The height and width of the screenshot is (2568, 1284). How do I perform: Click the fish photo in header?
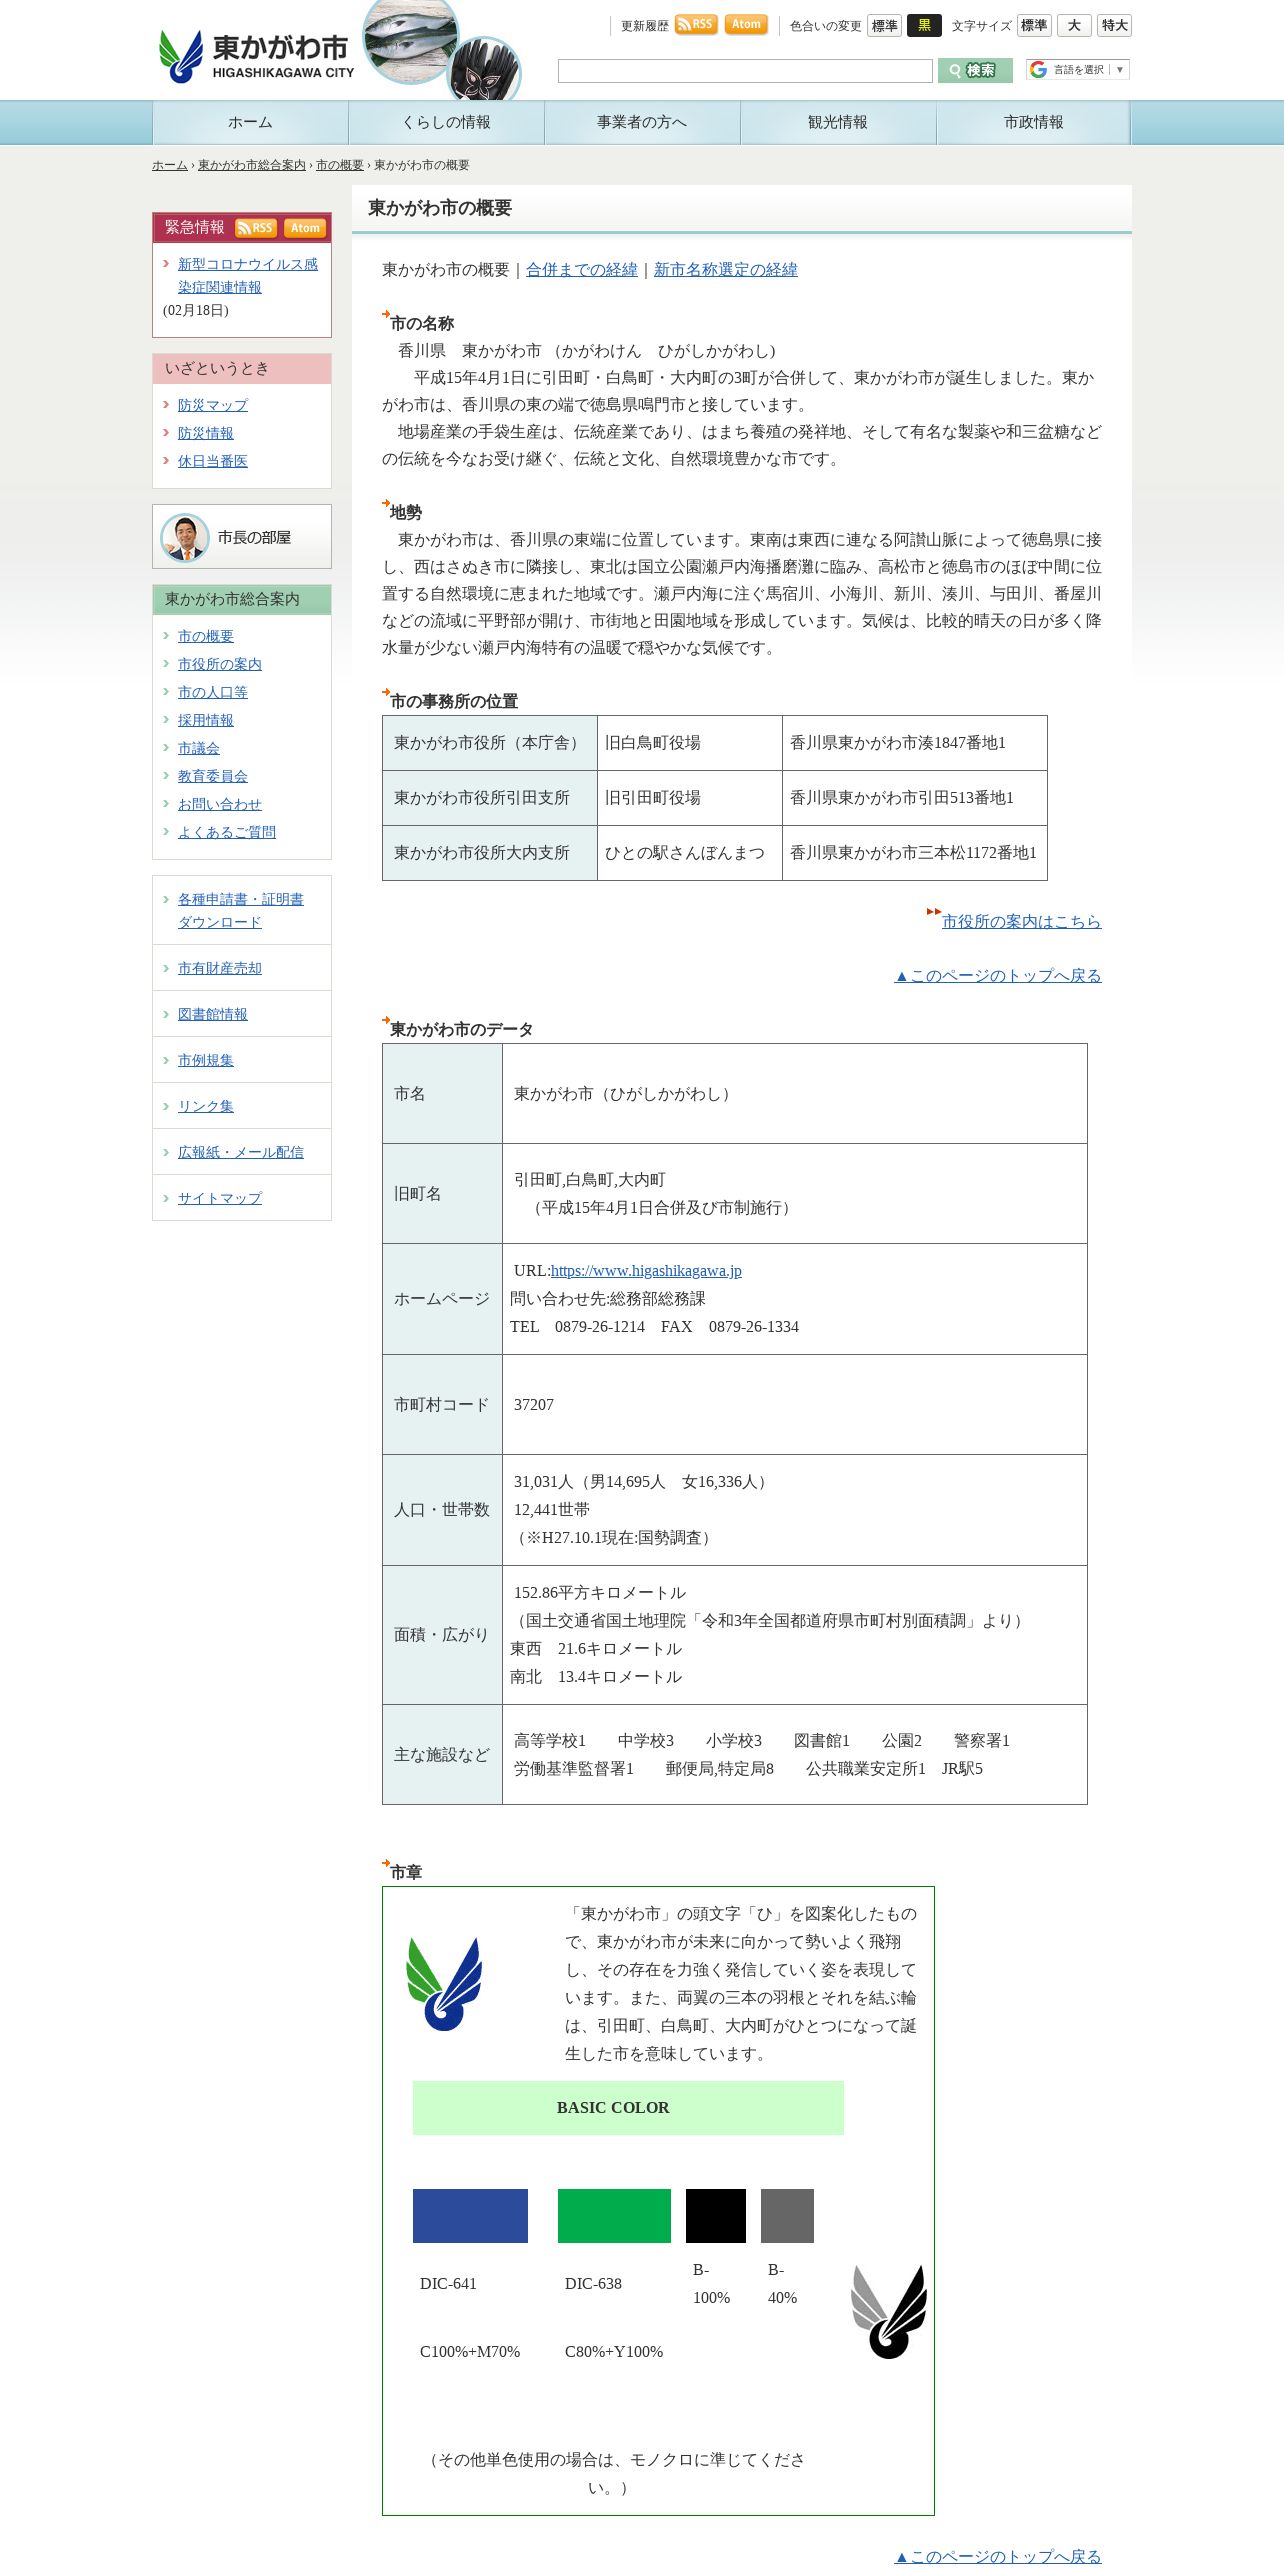410,40
